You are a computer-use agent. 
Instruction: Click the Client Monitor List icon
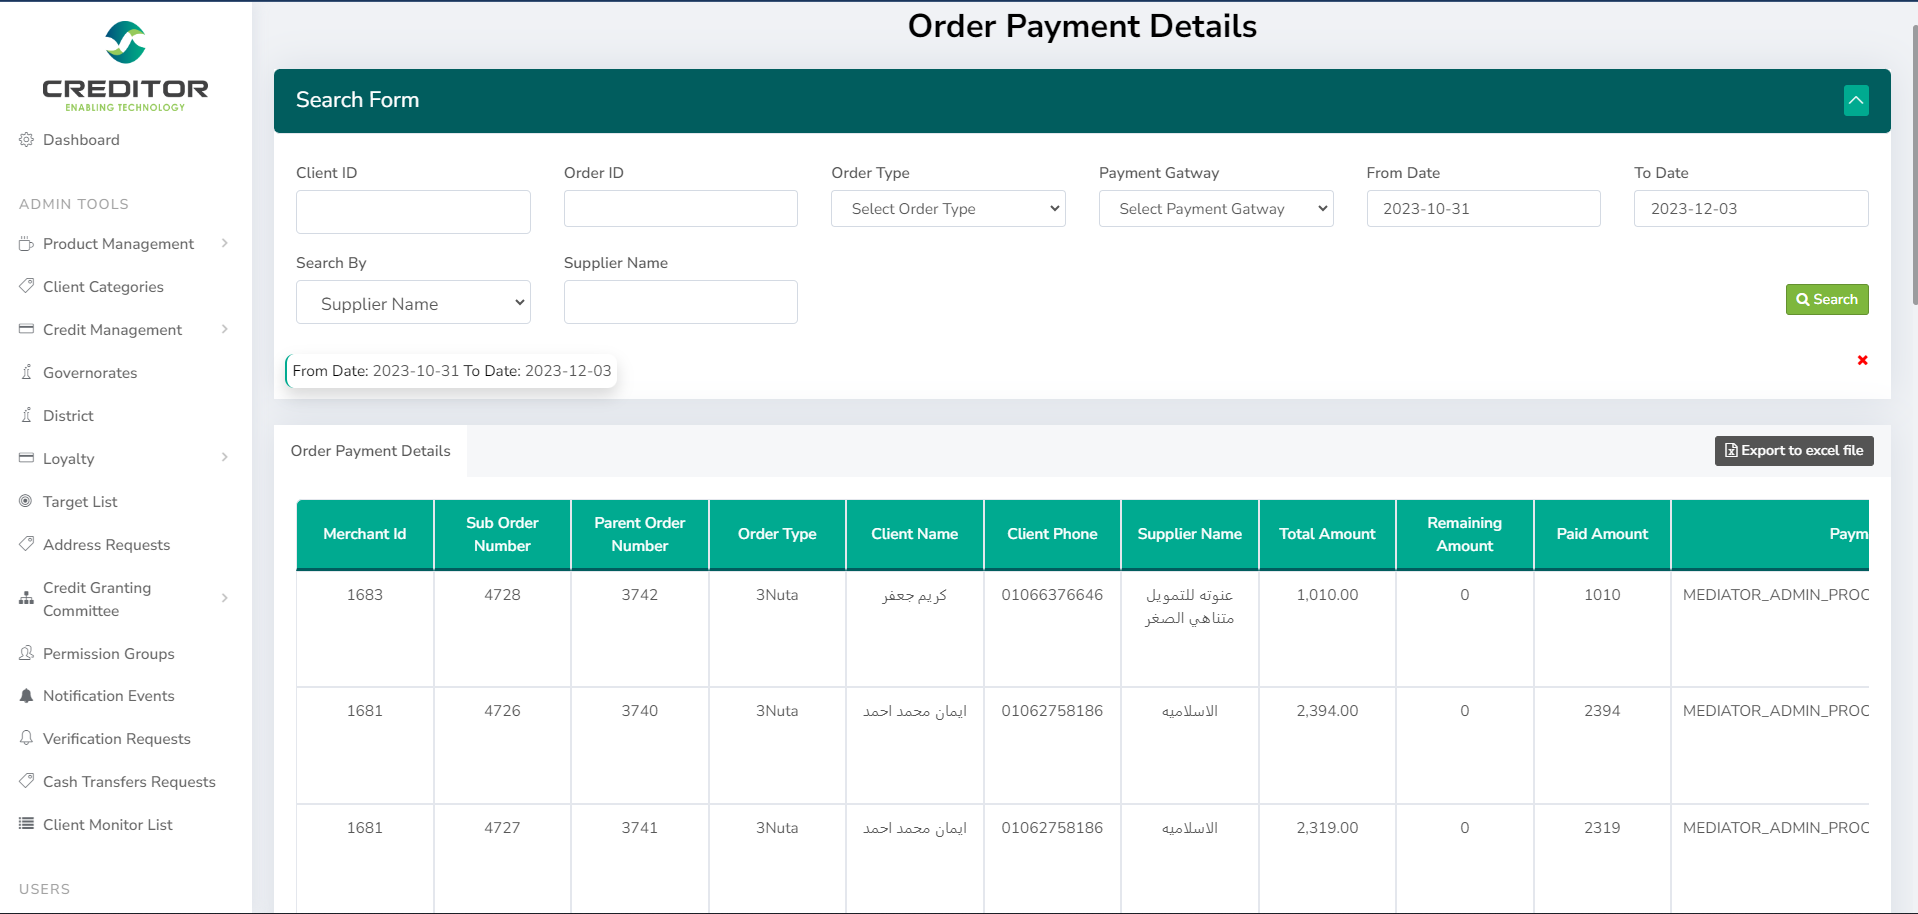coord(26,824)
